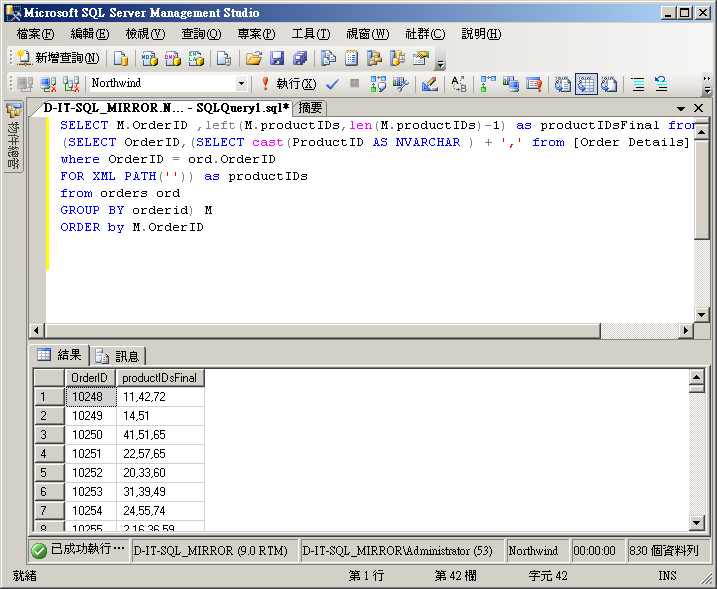Click the results grid scroll down arrow
717x589 pixels.
(696, 523)
